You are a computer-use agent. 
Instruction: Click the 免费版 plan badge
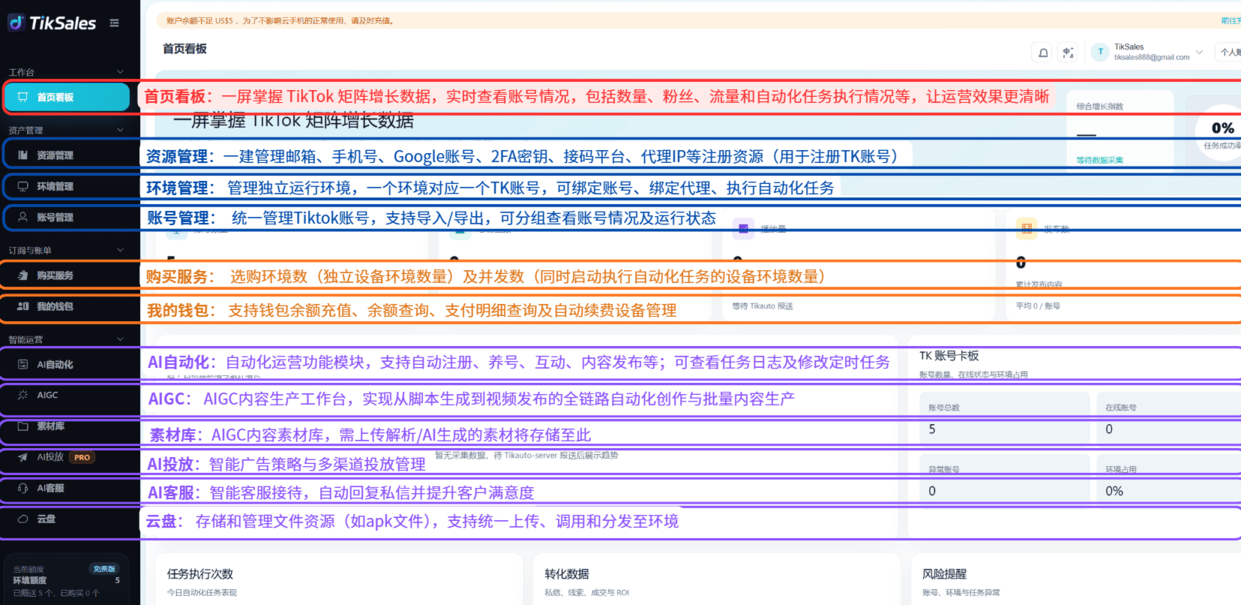coord(104,568)
